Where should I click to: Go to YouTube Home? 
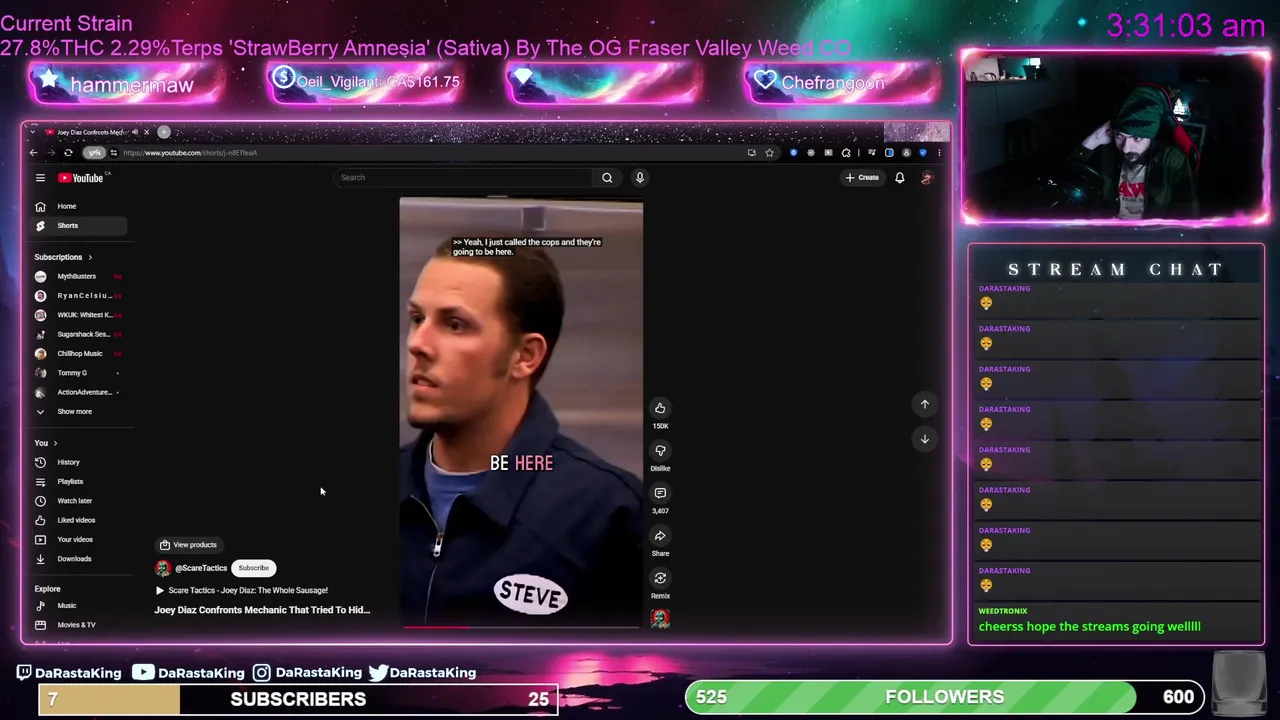click(x=80, y=206)
